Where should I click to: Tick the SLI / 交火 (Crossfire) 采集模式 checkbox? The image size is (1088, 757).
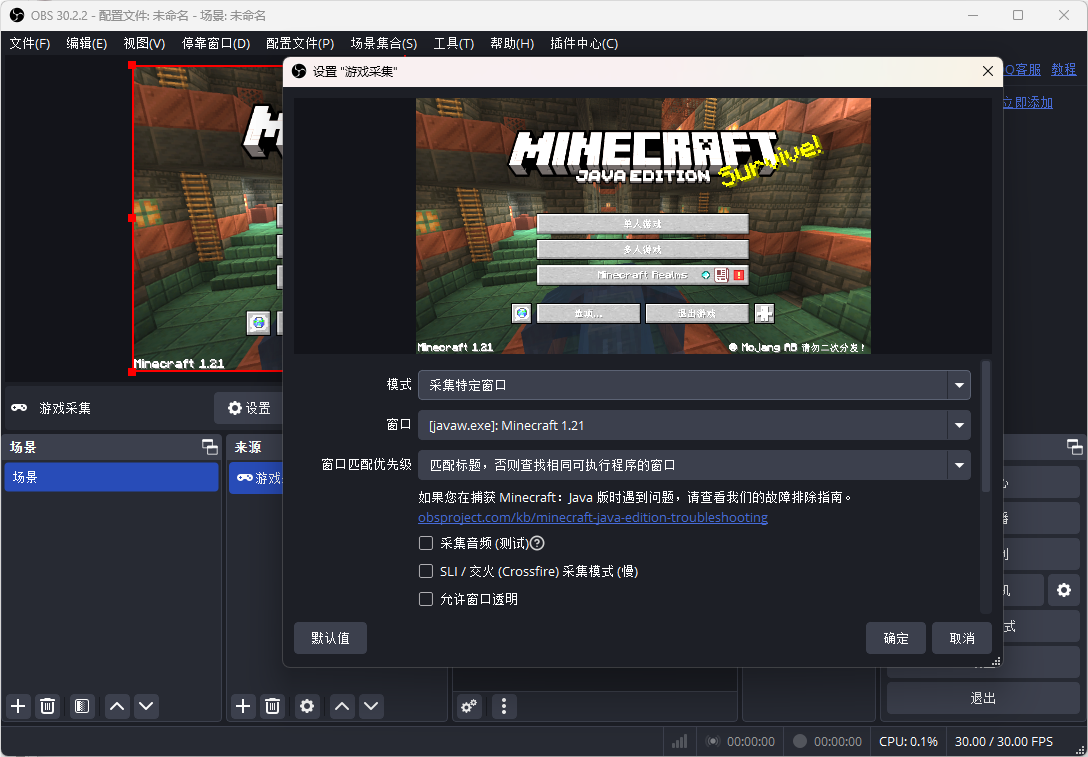426,571
